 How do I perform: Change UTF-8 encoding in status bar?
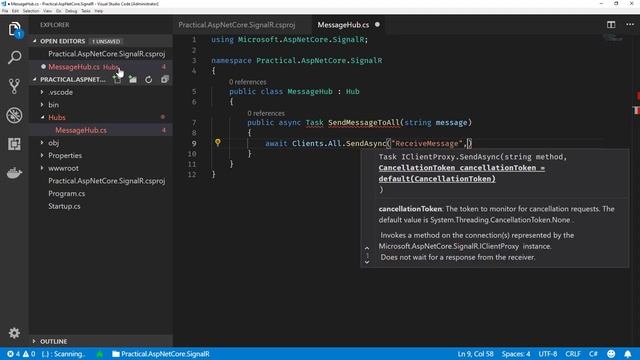pyautogui.click(x=548, y=354)
